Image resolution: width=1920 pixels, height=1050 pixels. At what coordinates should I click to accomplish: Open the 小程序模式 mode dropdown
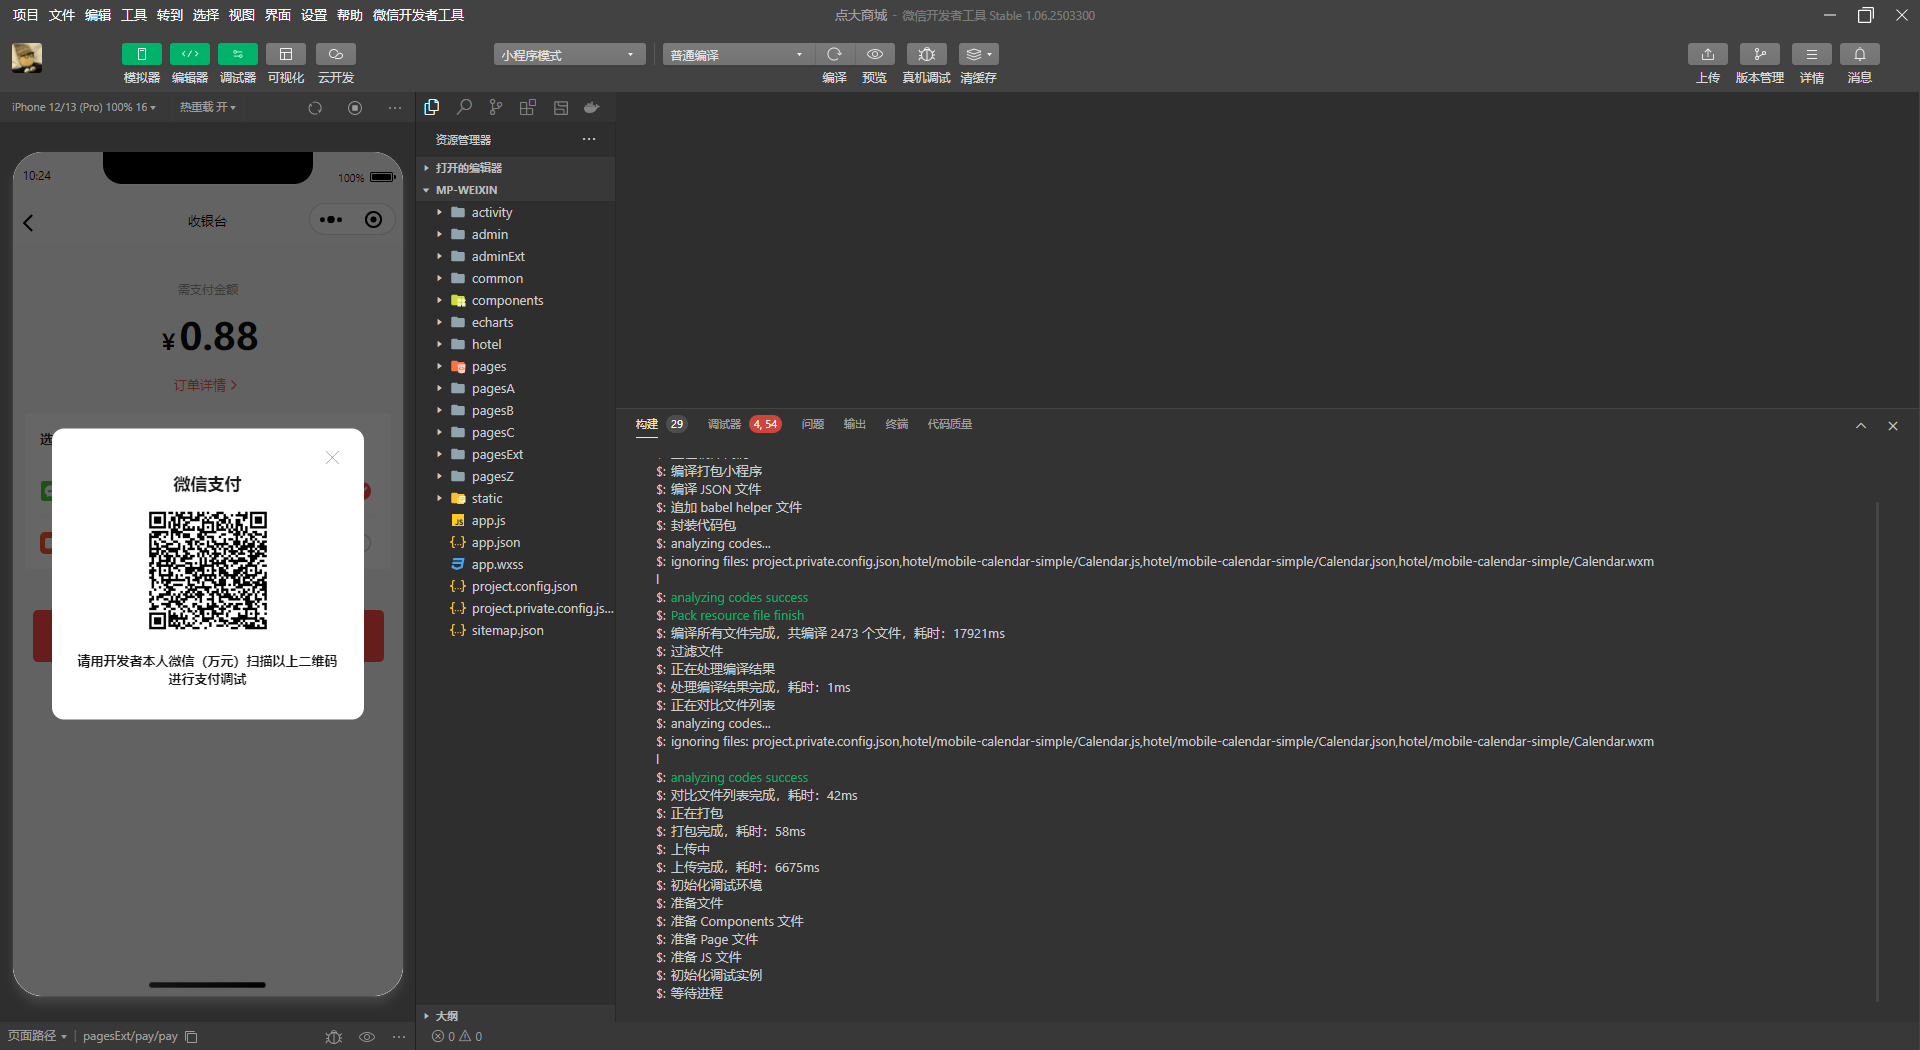pos(569,54)
